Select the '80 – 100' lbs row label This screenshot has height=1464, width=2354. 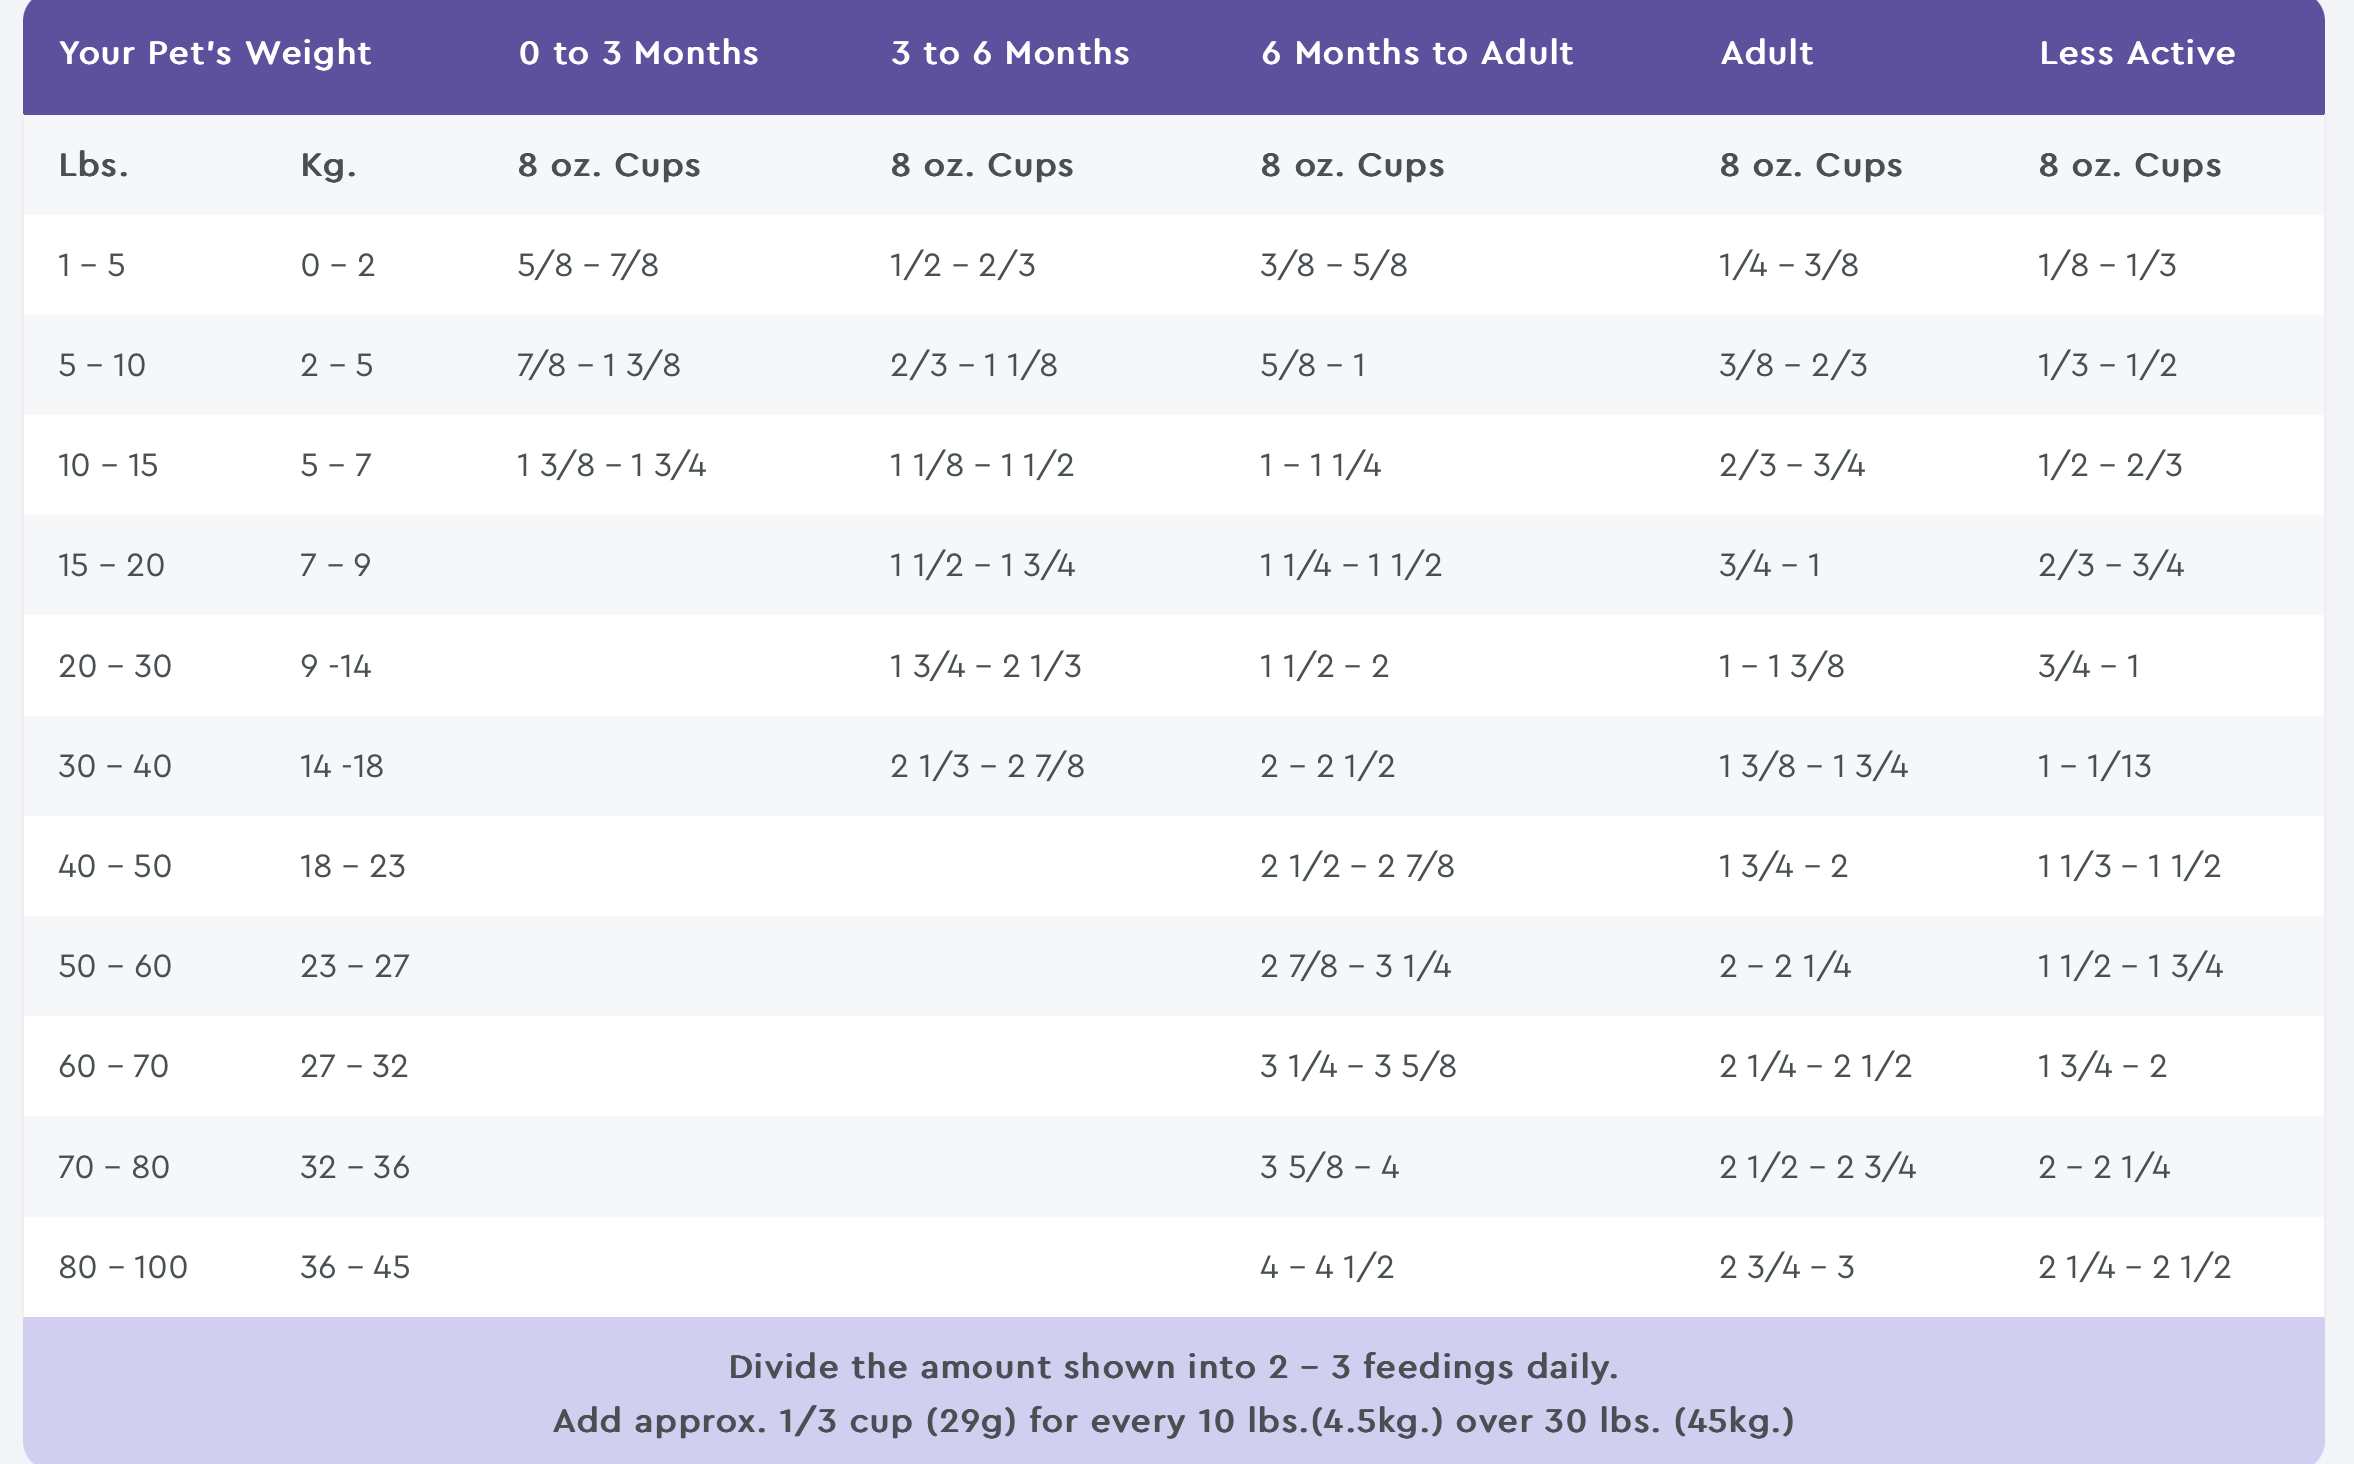click(122, 1267)
